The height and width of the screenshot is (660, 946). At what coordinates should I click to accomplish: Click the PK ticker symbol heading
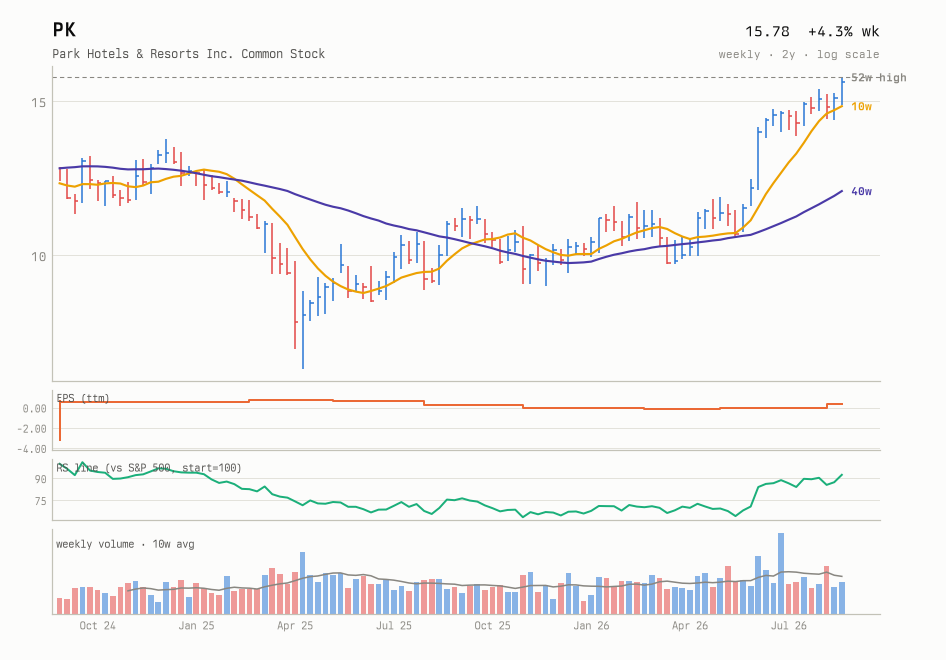click(64, 30)
